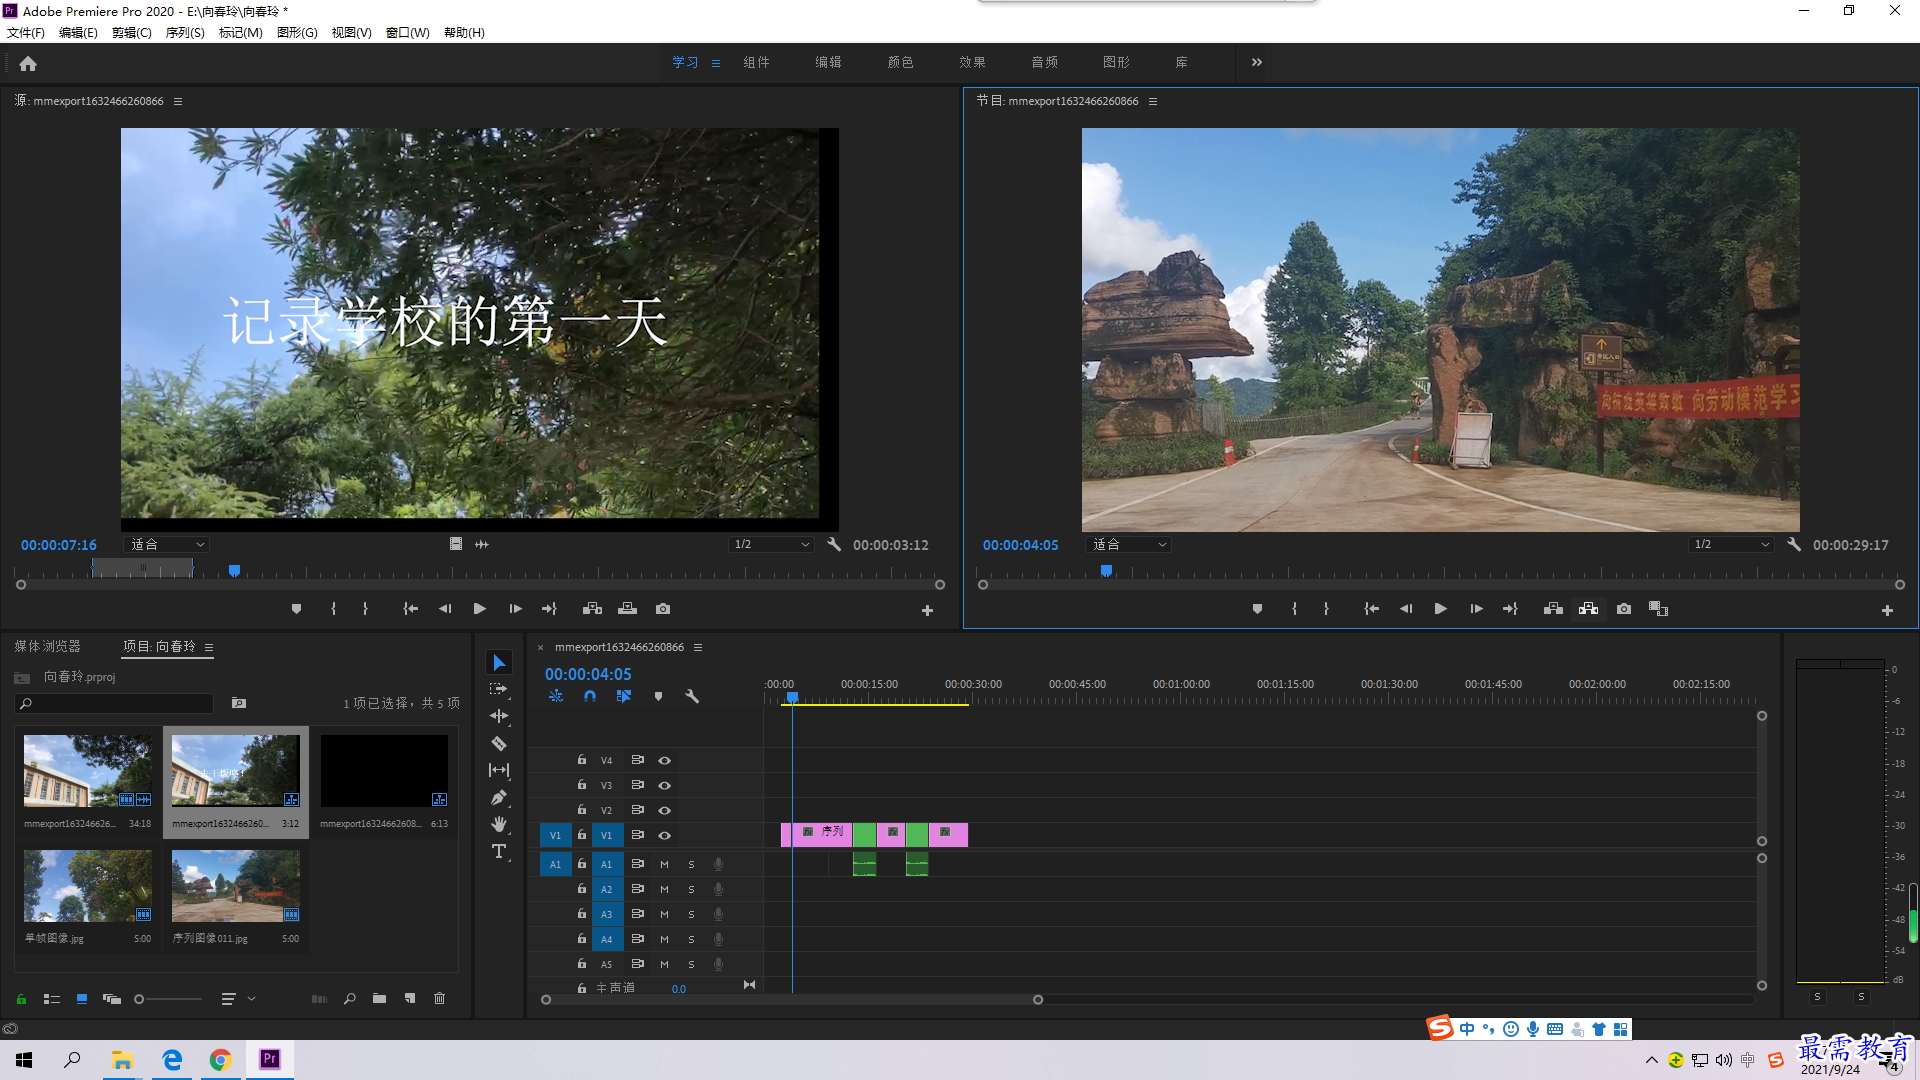Select the Slip tool

coord(499,770)
